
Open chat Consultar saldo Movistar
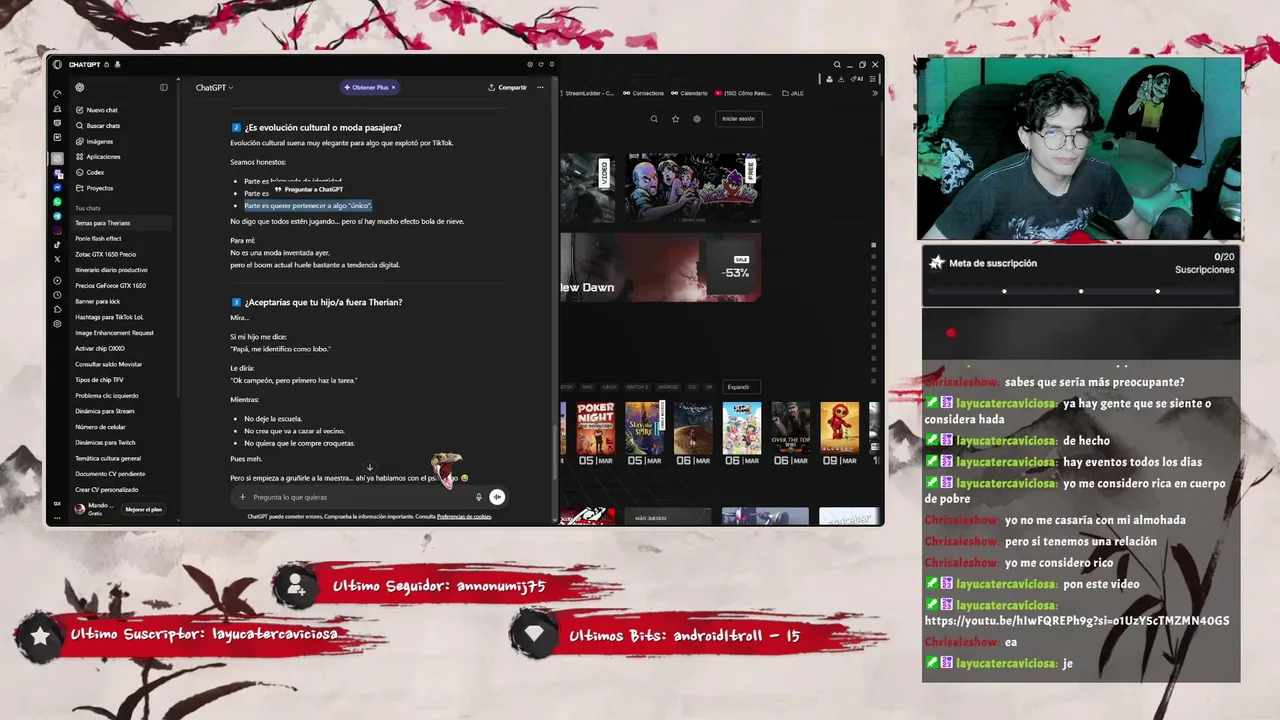[x=108, y=364]
